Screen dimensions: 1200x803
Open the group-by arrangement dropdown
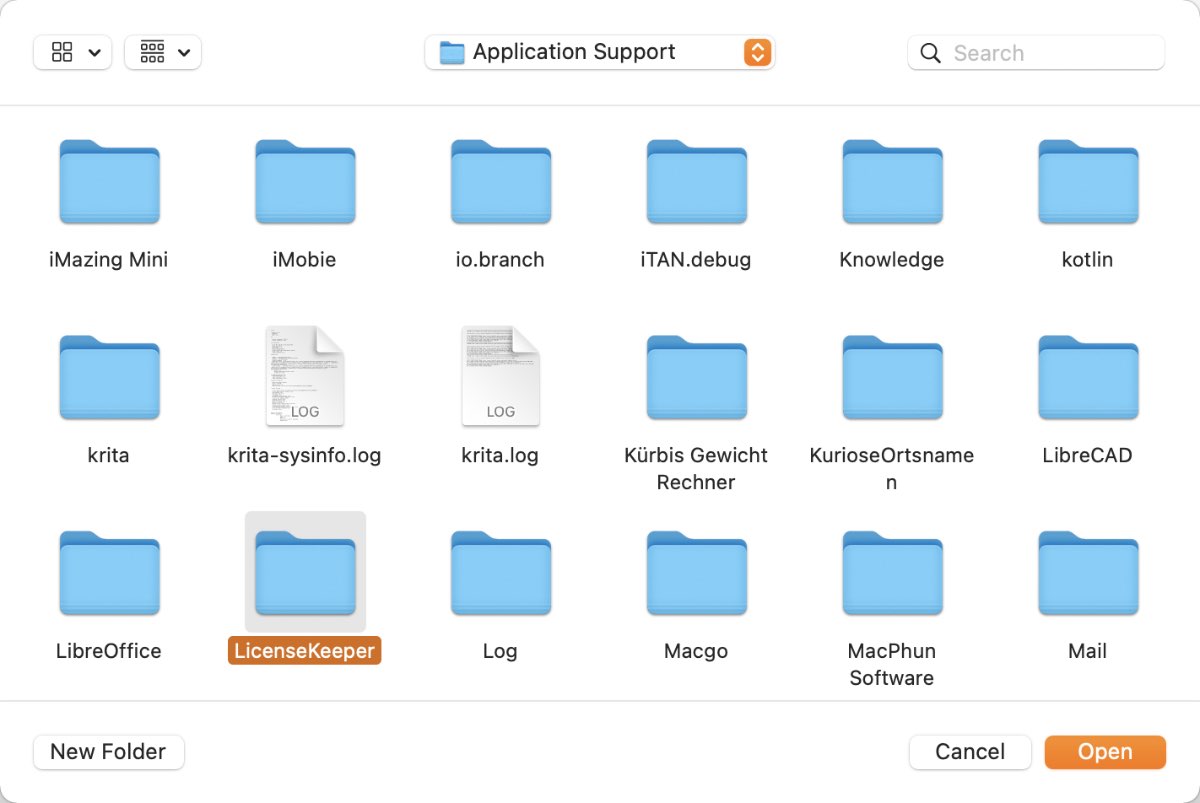[x=163, y=53]
